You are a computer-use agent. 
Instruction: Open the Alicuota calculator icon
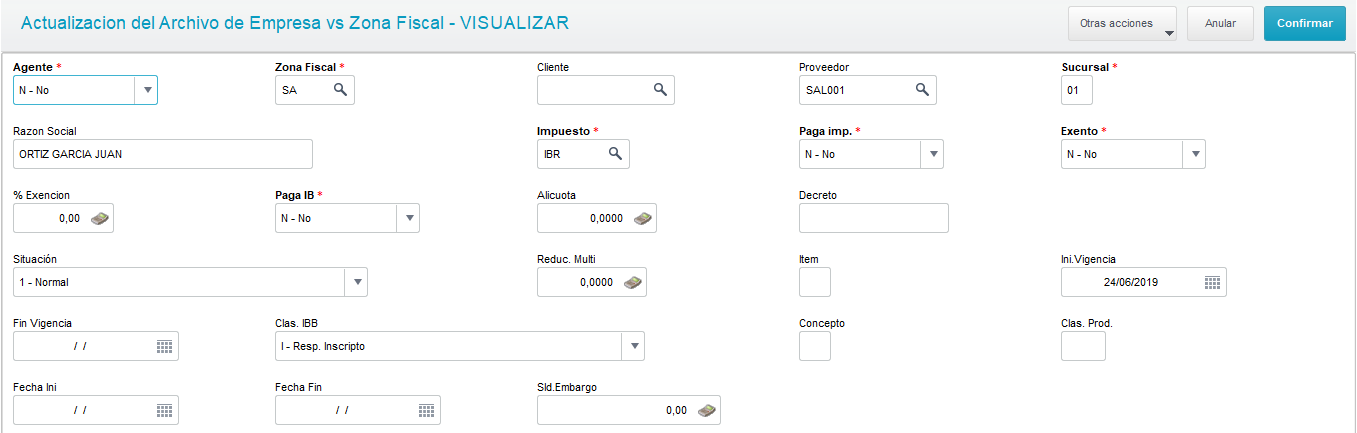pyautogui.click(x=643, y=218)
